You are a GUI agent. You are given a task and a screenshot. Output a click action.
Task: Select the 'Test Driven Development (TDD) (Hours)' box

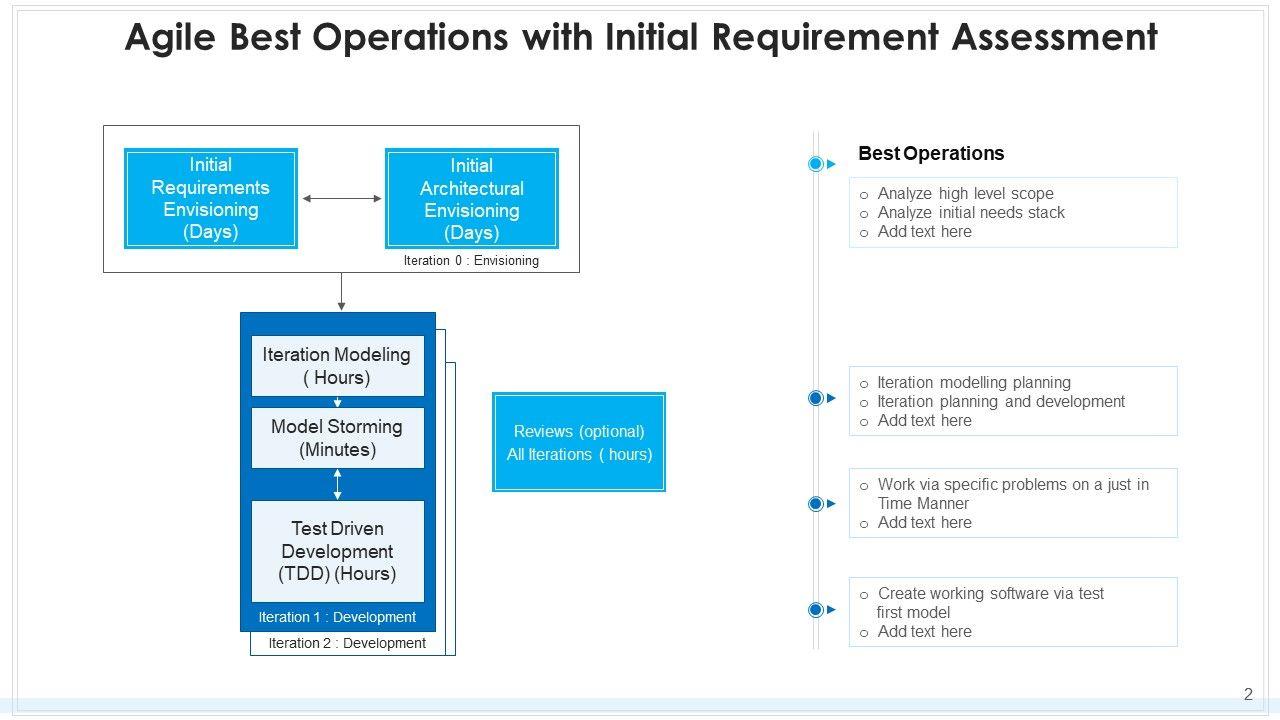tap(337, 551)
